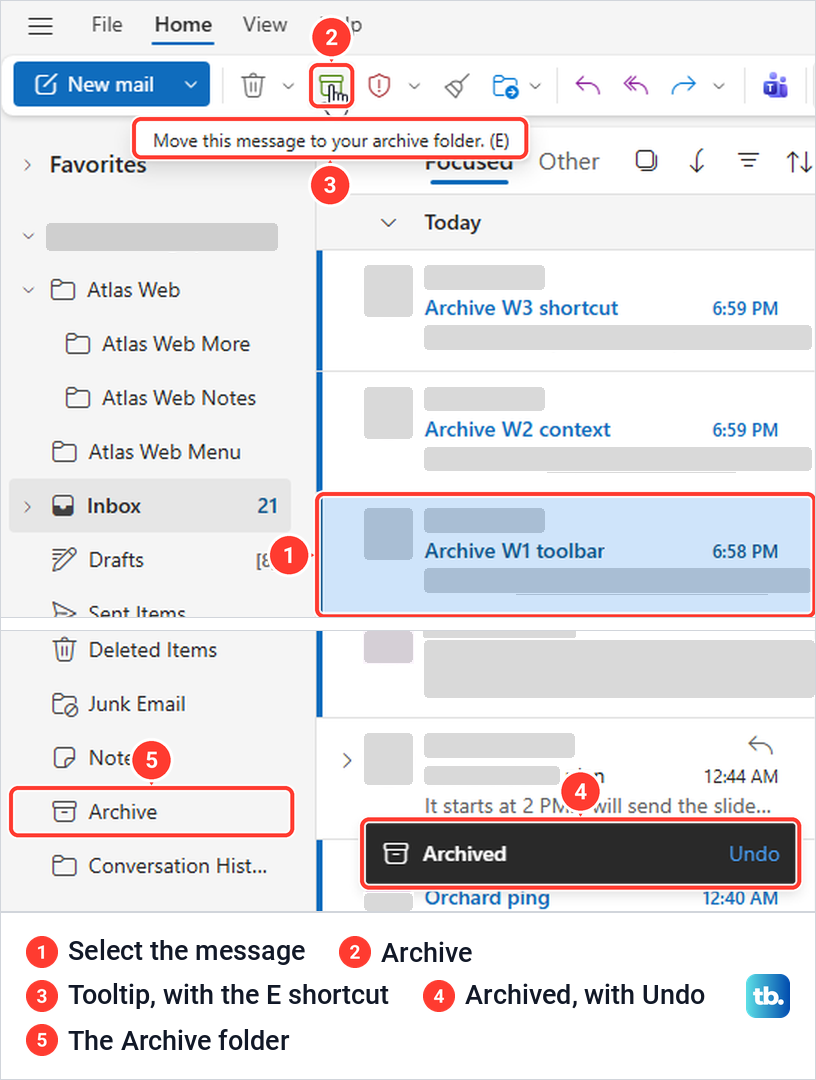The height and width of the screenshot is (1080, 816).
Task: Open the Atlas Web folder
Action: [x=134, y=290]
